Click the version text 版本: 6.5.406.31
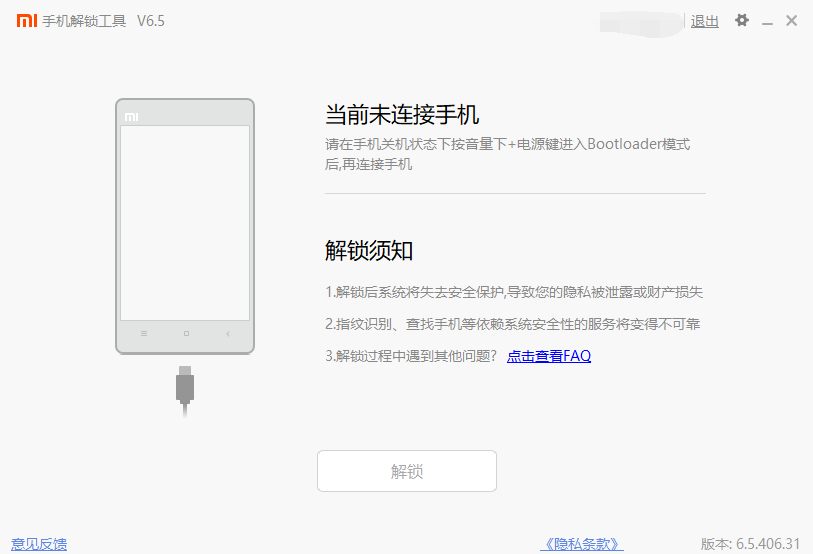This screenshot has height=554, width=813. click(750, 544)
